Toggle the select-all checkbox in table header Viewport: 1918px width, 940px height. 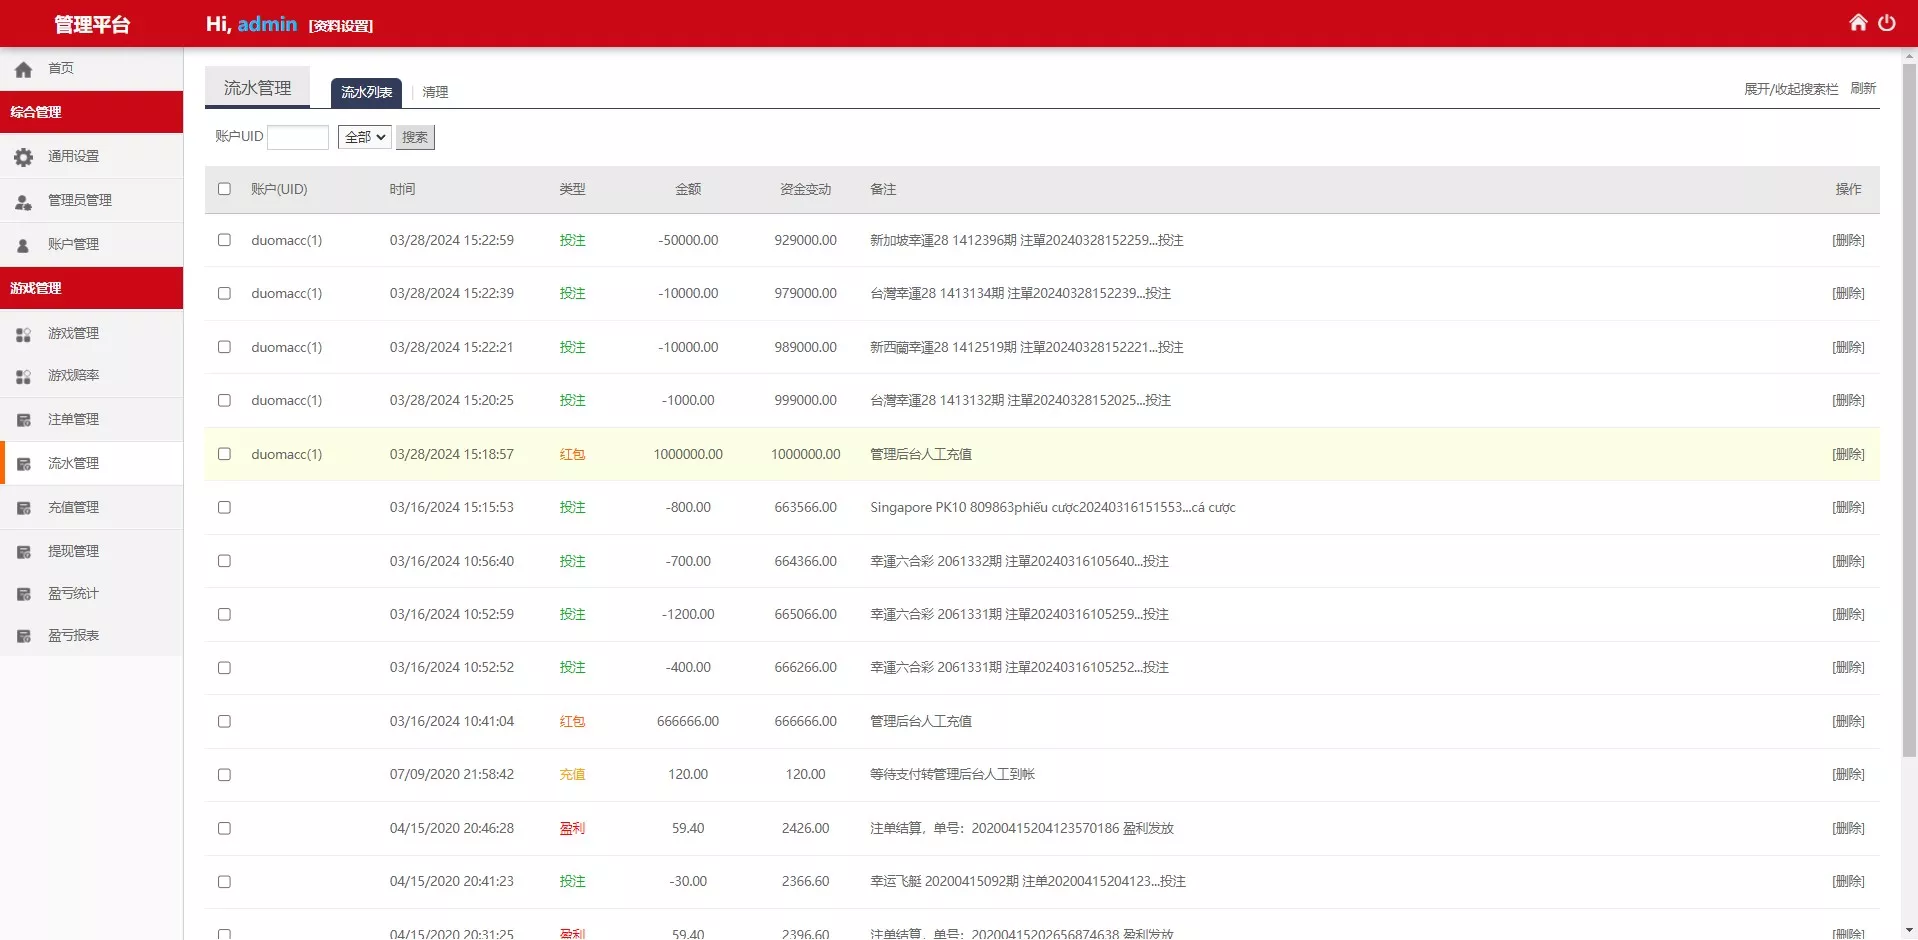click(224, 189)
